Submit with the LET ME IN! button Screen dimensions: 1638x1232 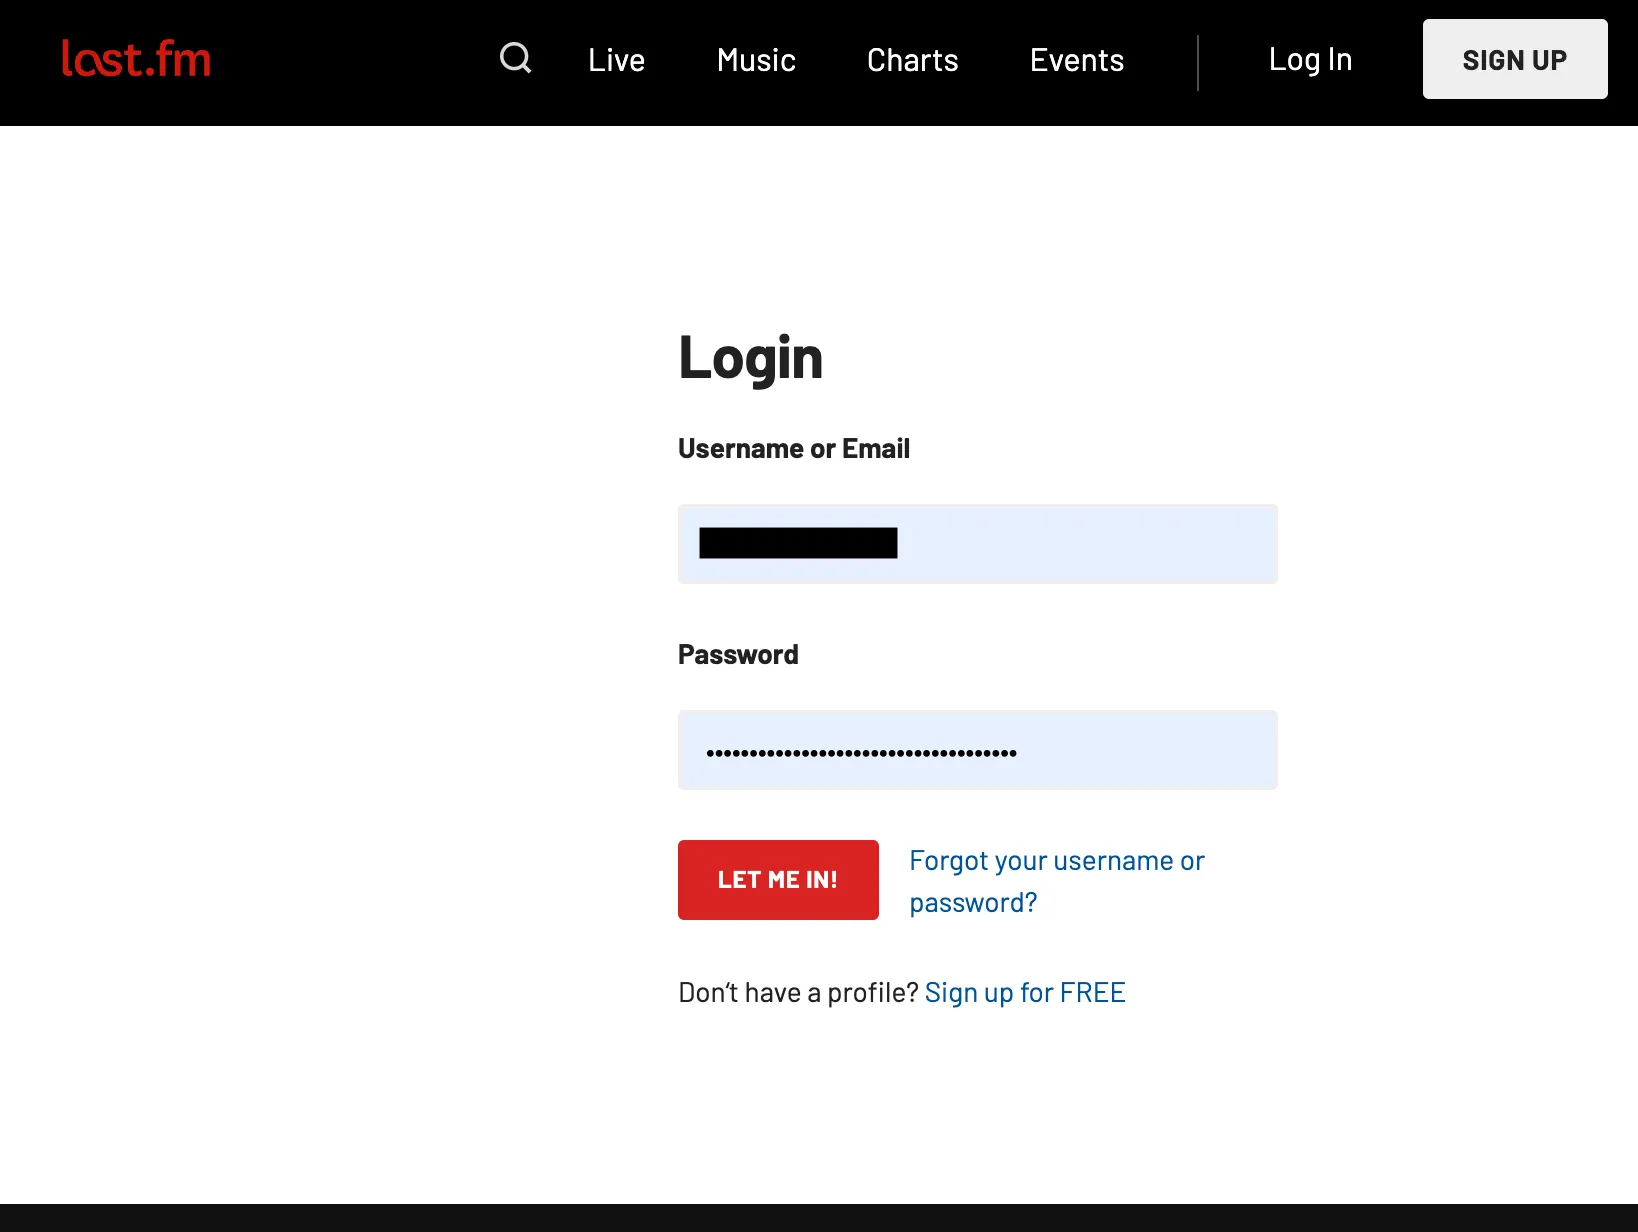coord(778,880)
